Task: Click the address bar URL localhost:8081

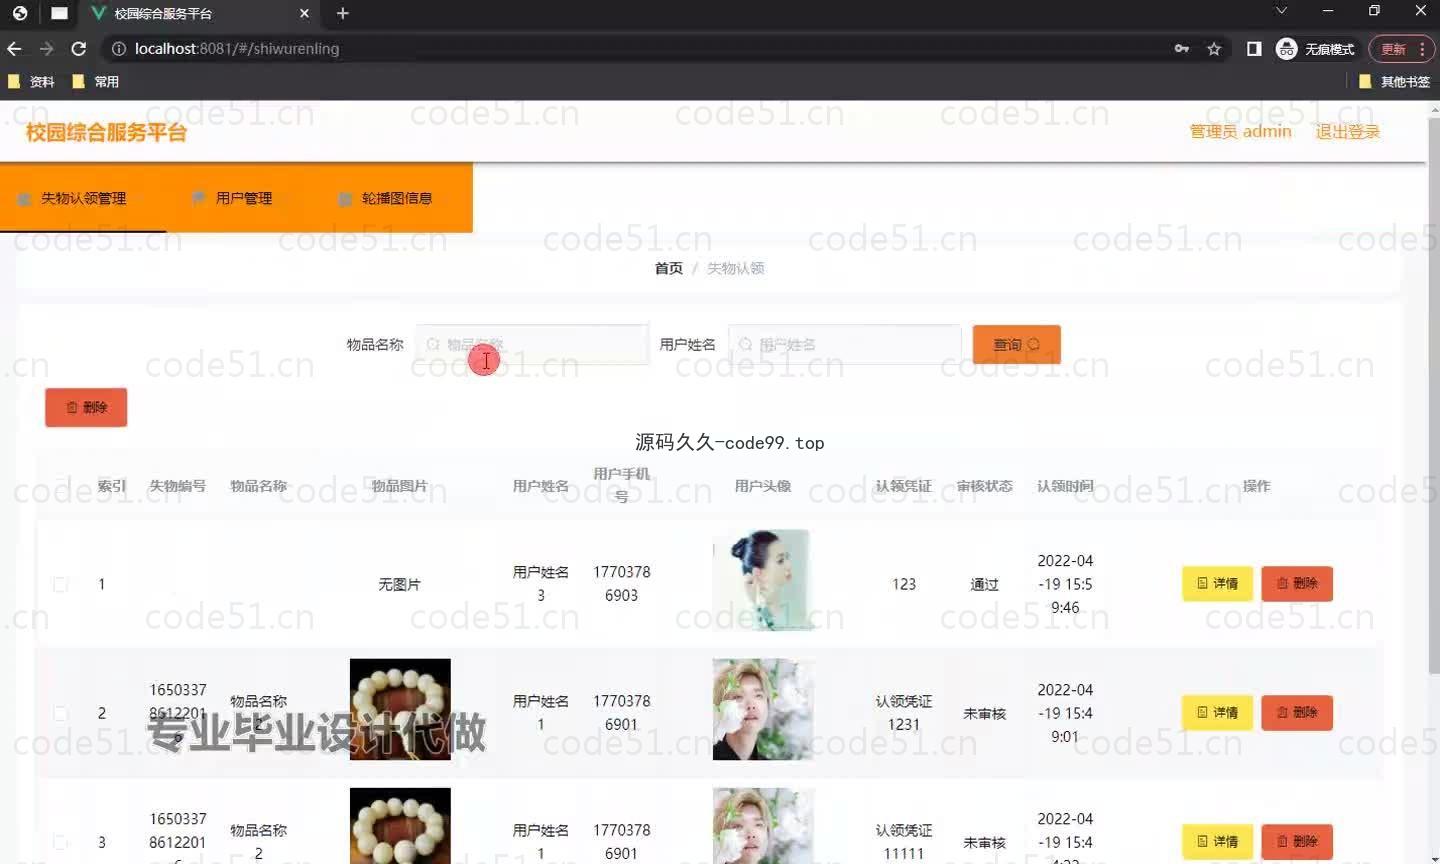Action: (x=237, y=48)
